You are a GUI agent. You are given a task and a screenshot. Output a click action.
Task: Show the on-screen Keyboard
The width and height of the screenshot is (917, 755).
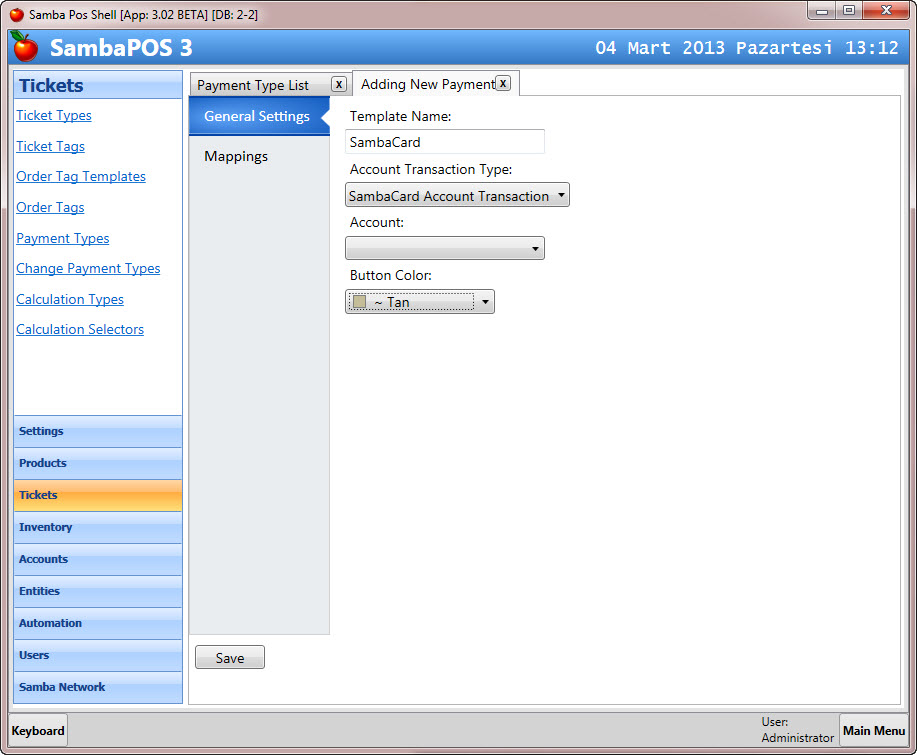38,731
